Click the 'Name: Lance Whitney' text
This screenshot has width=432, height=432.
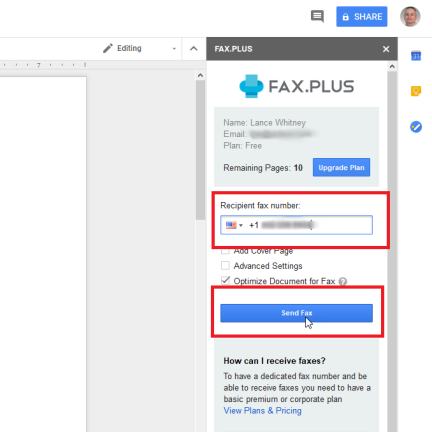pos(264,123)
